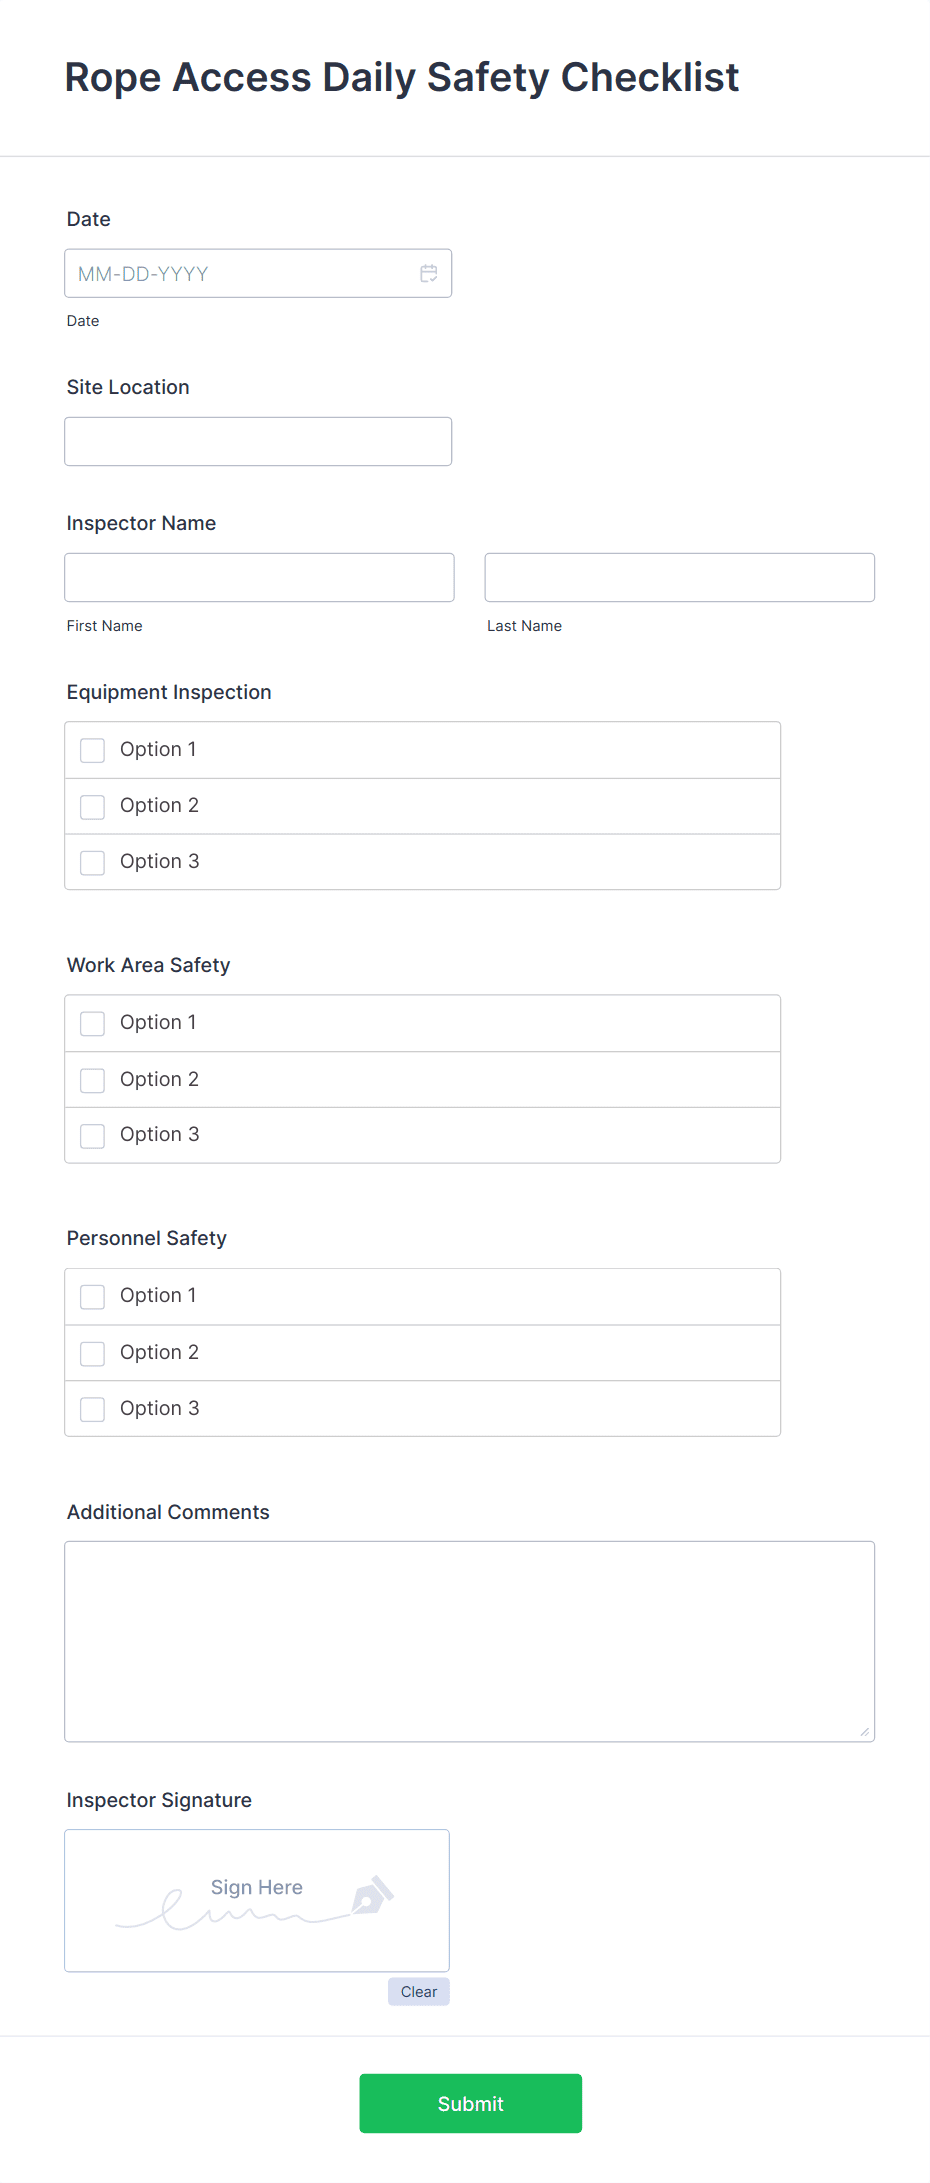Image resolution: width=930 pixels, height=2183 pixels.
Task: Click the First Name field
Action: [259, 577]
